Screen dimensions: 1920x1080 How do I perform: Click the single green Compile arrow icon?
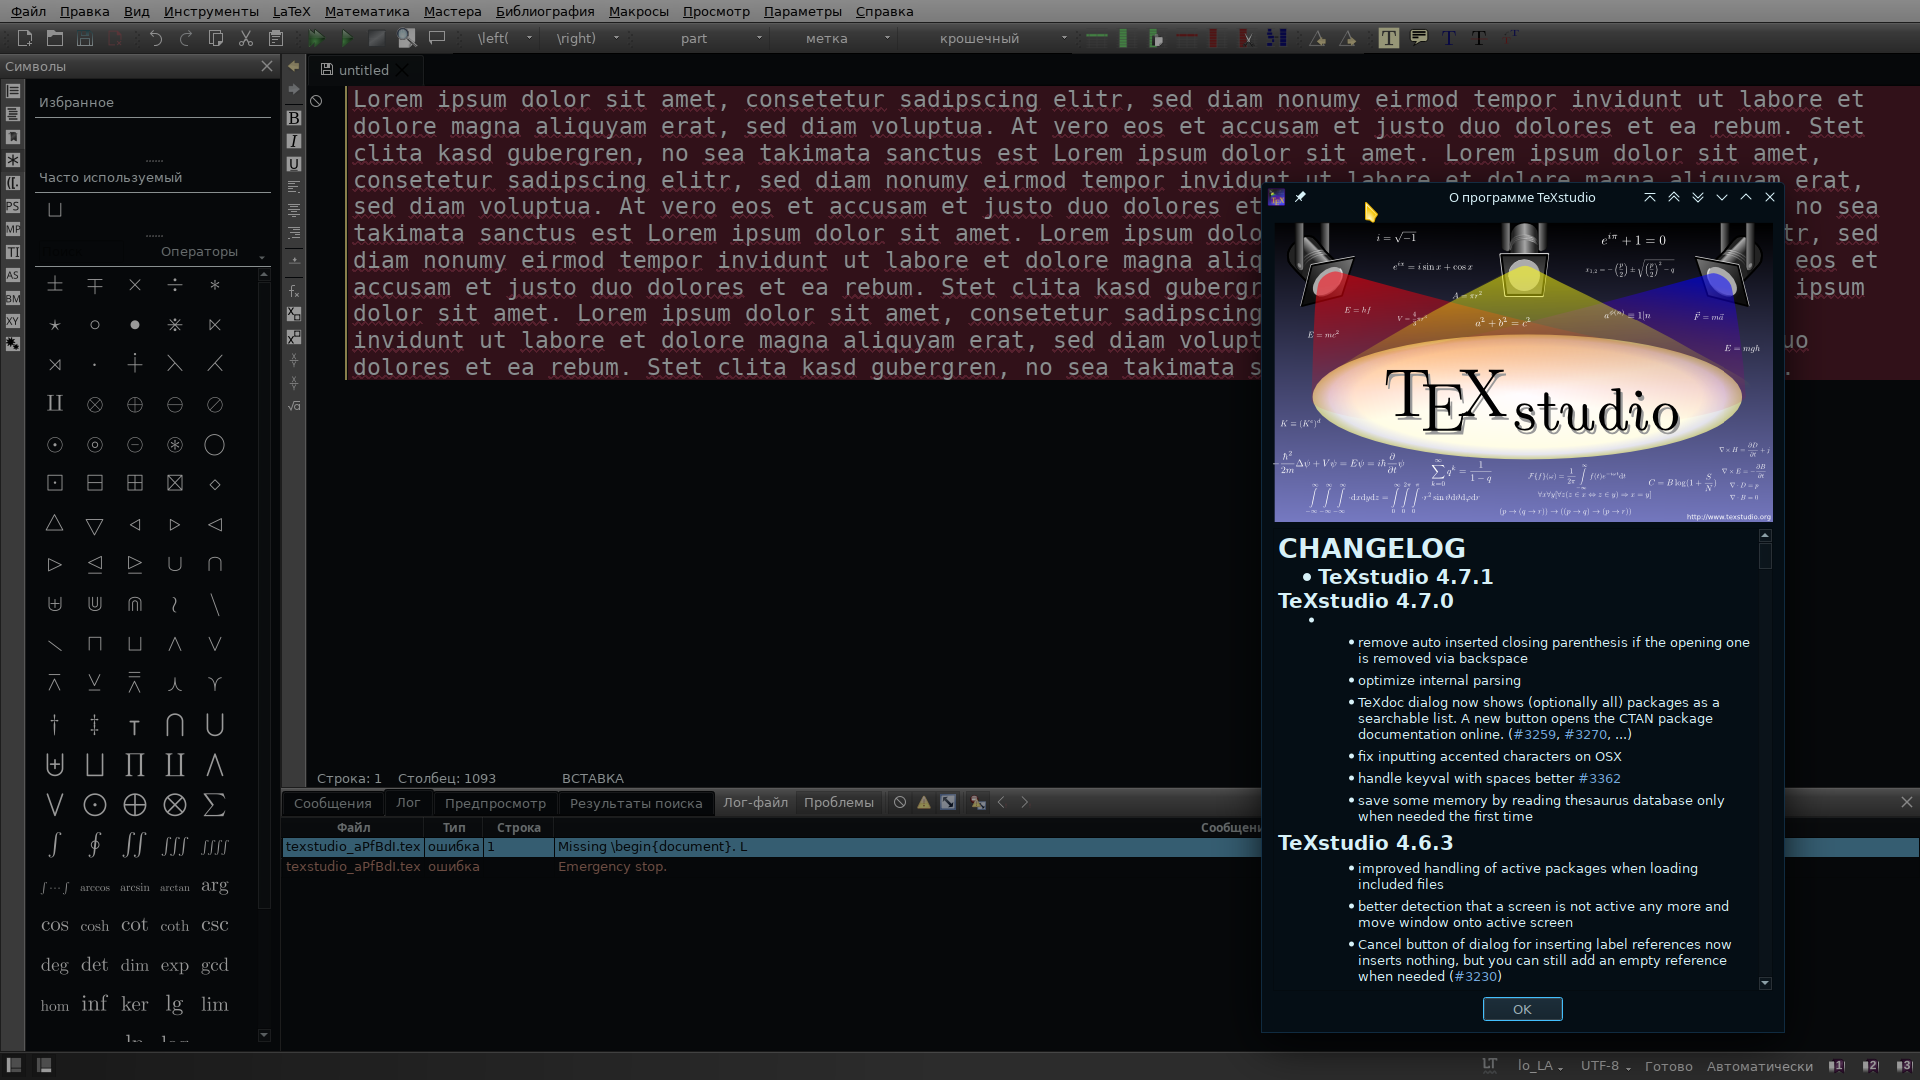point(346,38)
